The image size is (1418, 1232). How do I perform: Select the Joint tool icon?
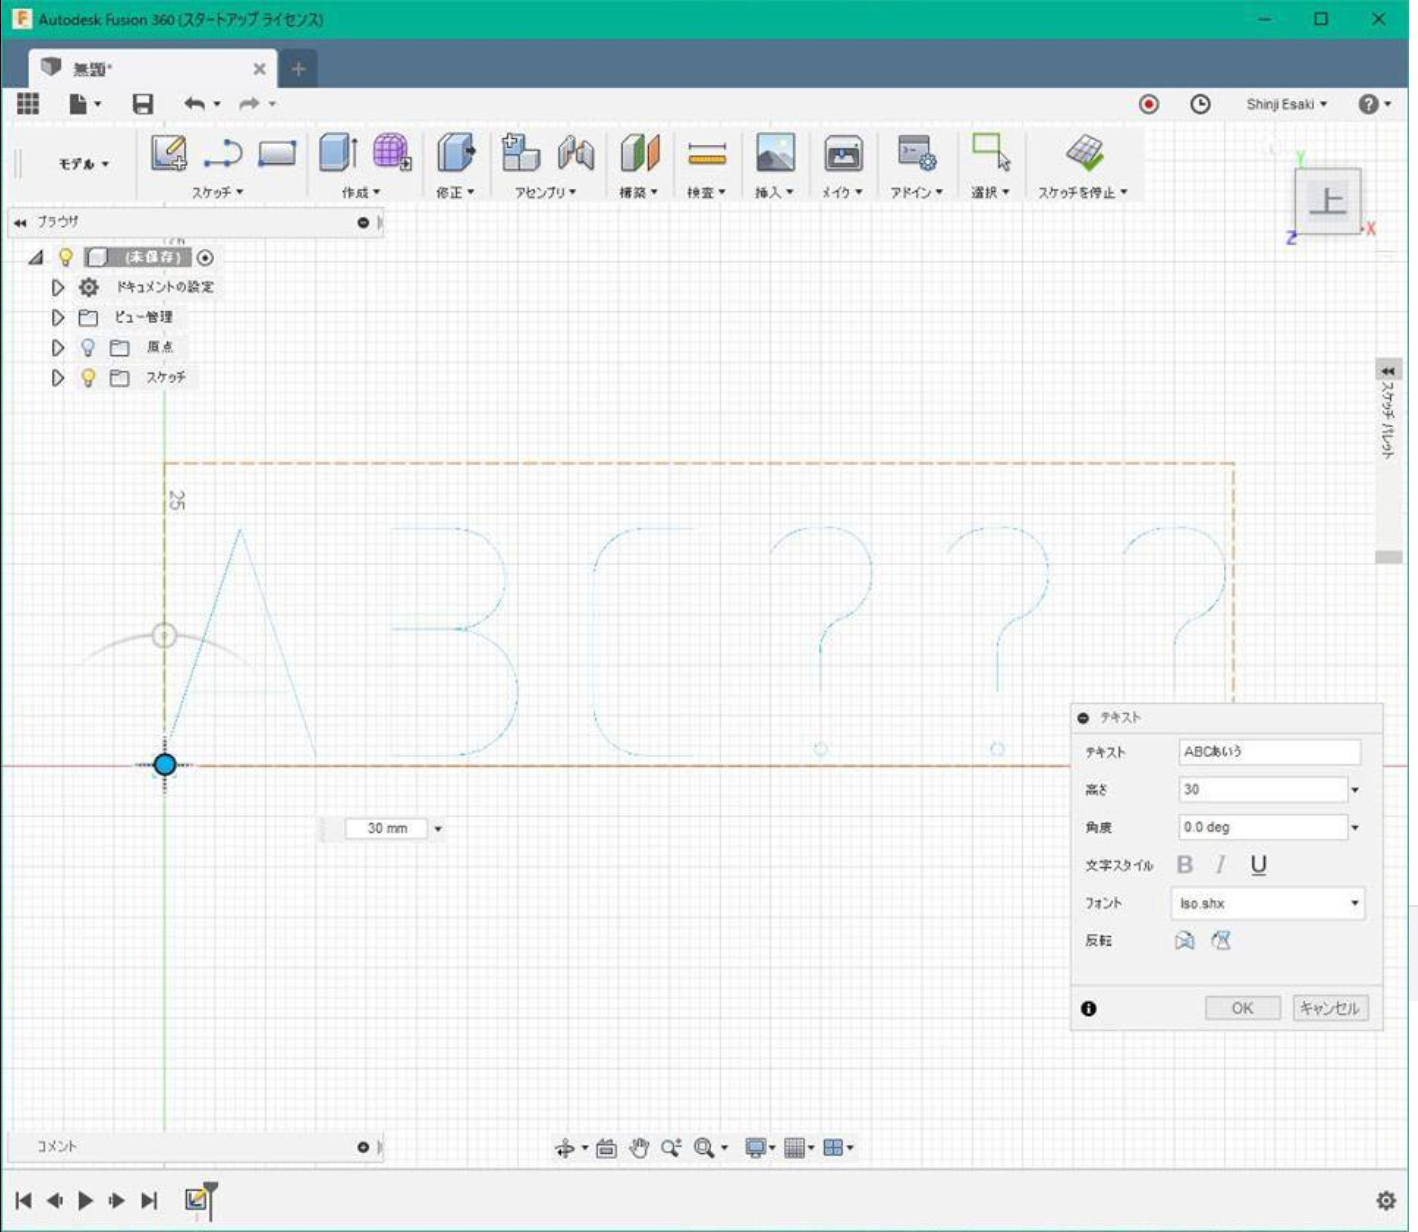[x=576, y=153]
